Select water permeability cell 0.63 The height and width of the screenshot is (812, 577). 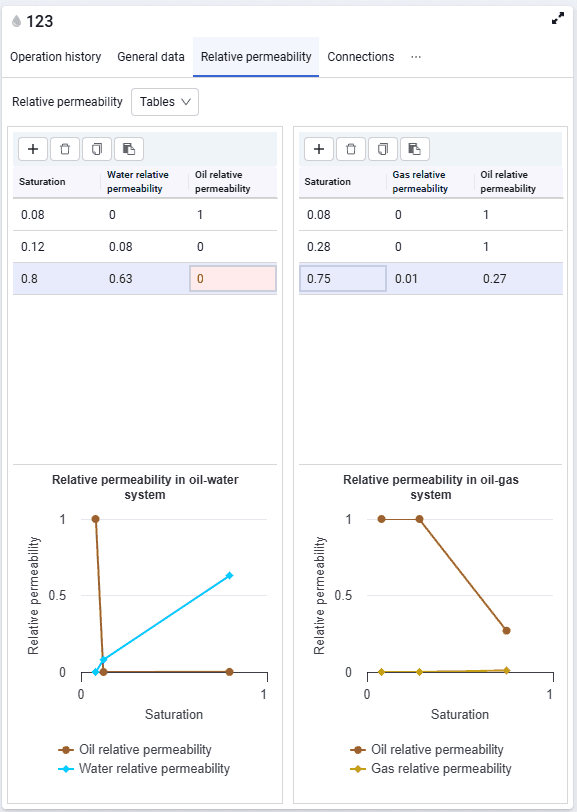click(145, 279)
